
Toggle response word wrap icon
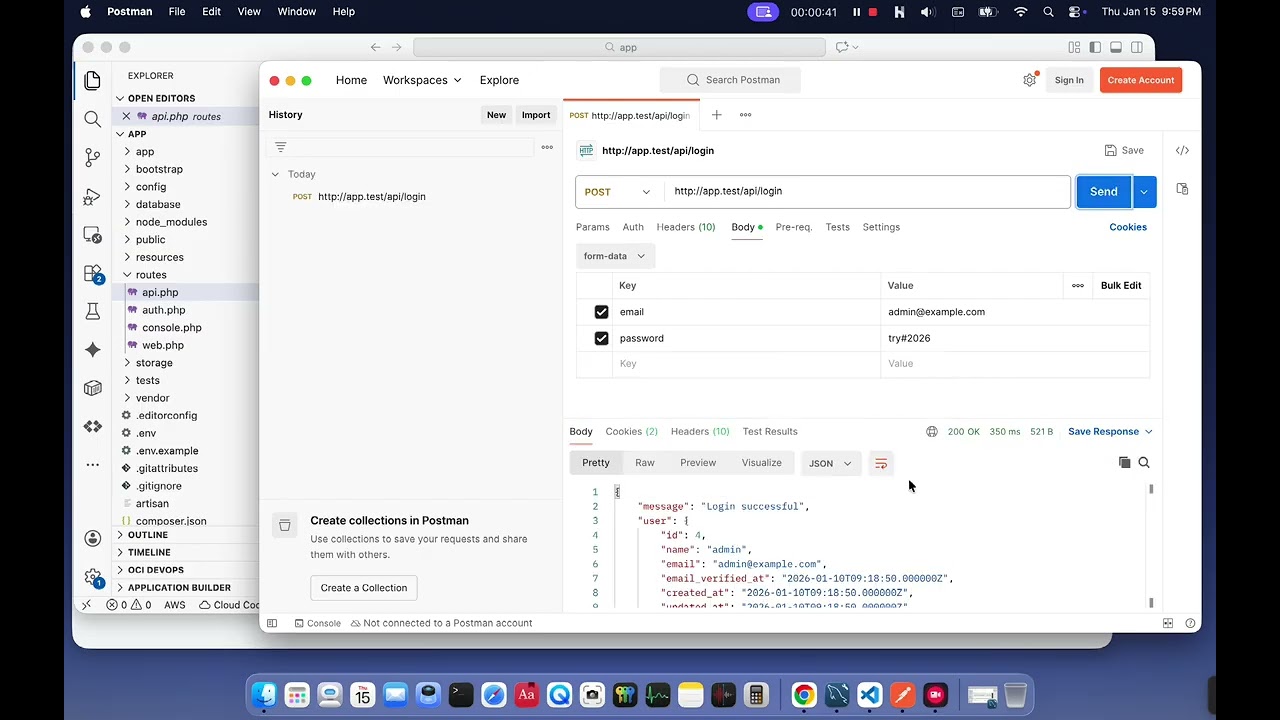coord(881,463)
